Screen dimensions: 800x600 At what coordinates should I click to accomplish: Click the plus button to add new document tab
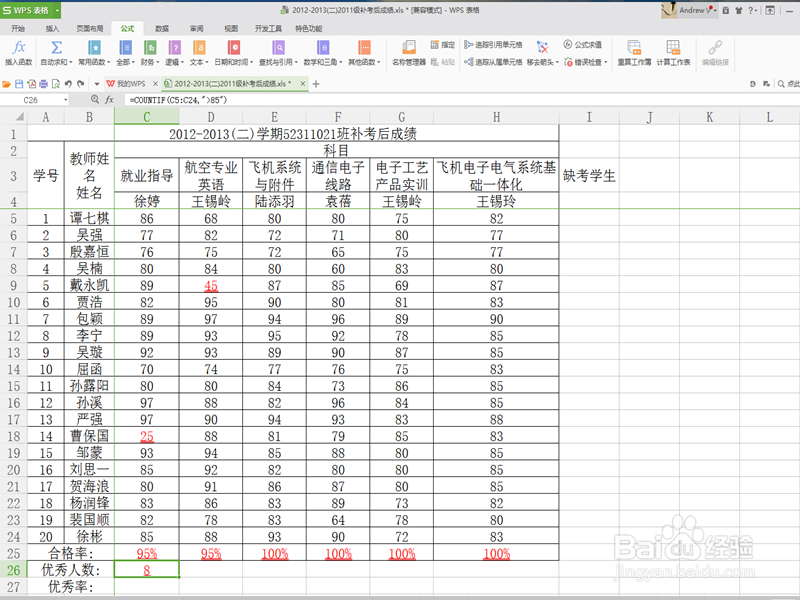316,84
